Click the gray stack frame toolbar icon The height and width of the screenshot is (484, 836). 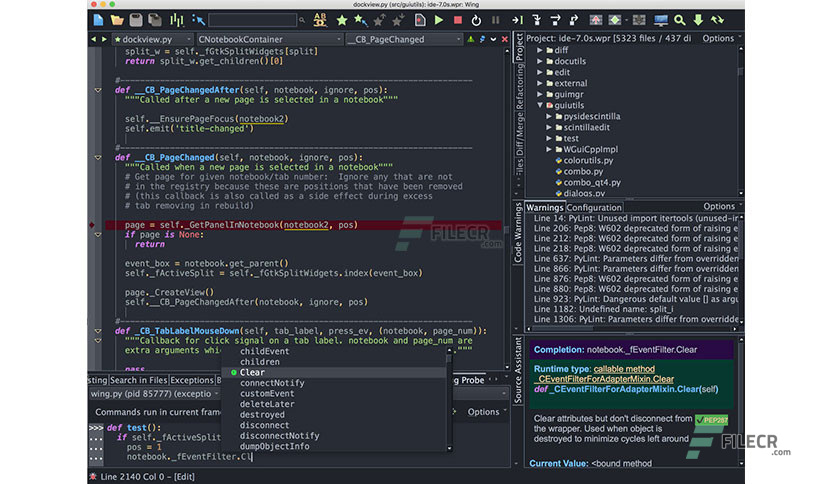(639, 20)
